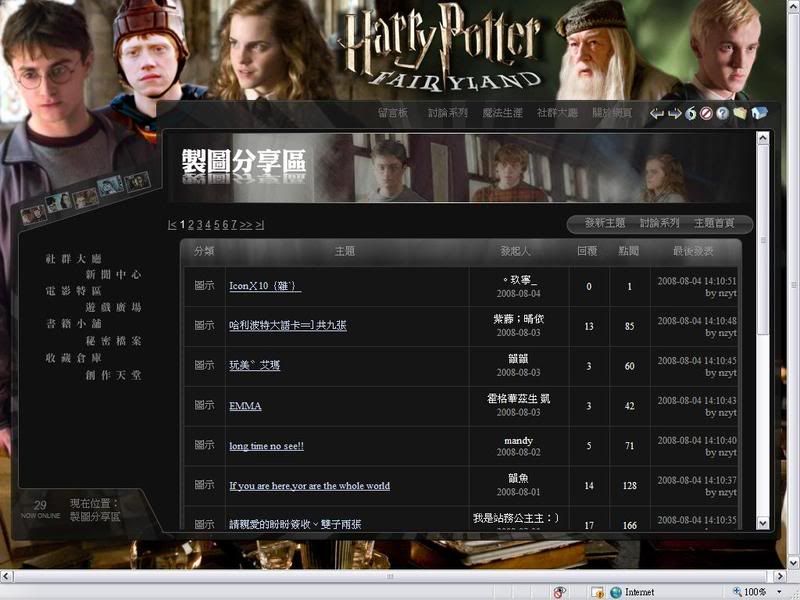Click view count 166 in the last row
The width and height of the screenshot is (800, 600).
click(x=630, y=525)
